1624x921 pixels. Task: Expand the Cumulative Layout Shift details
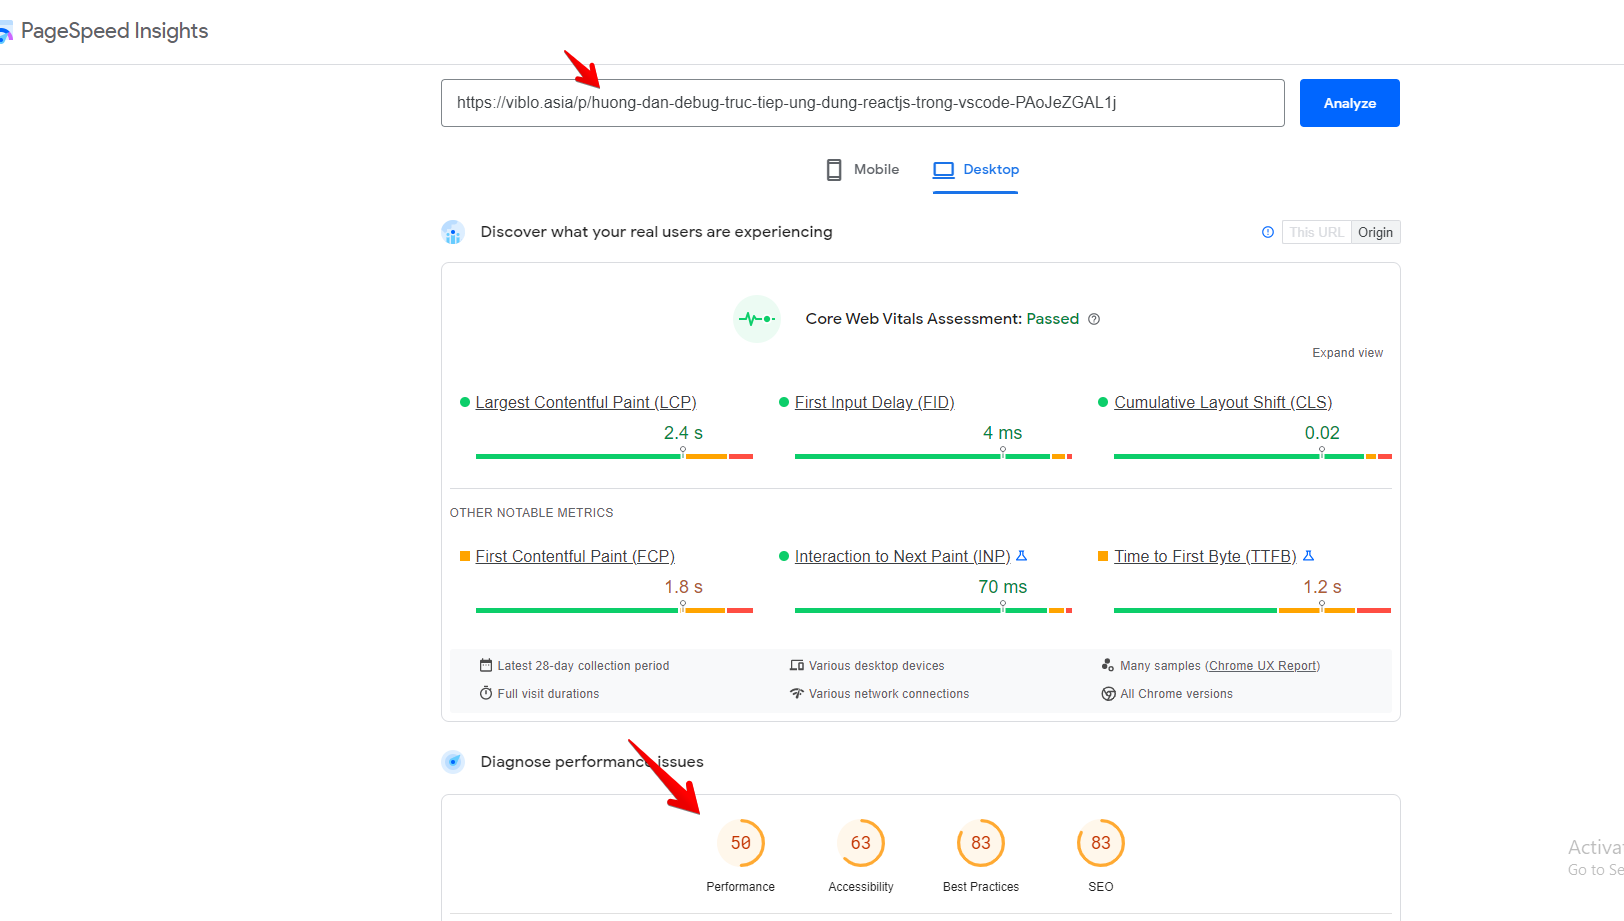click(1222, 402)
